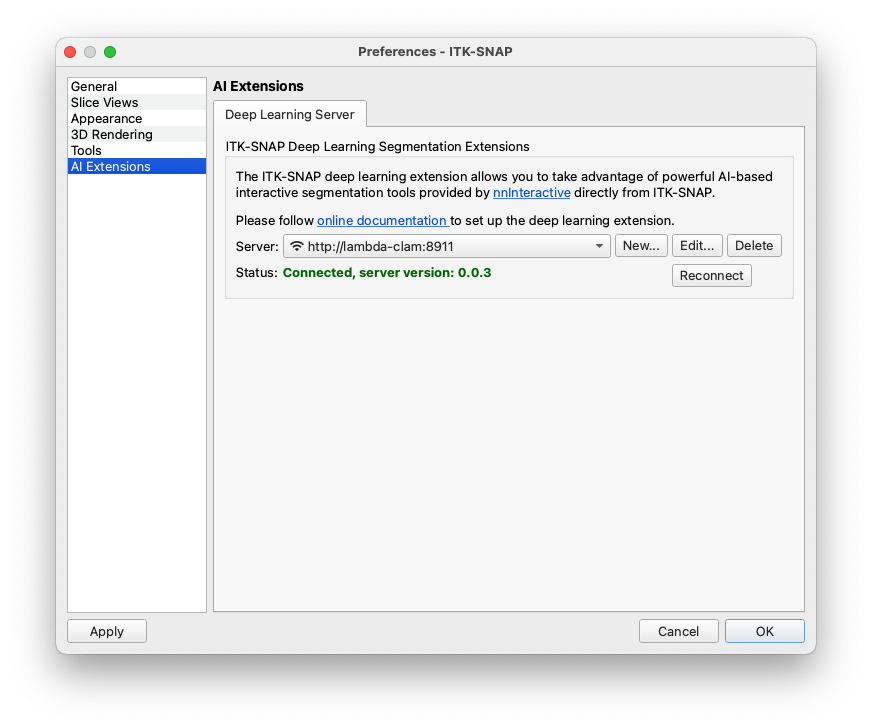Select General in preferences sidebar
Viewport: 872px width, 728px height.
tap(137, 86)
